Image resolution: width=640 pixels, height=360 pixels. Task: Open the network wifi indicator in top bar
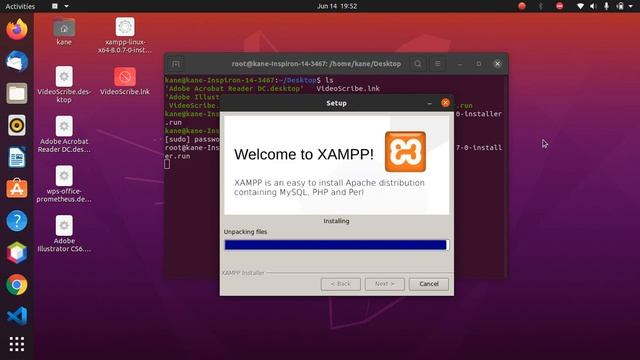(x=580, y=6)
